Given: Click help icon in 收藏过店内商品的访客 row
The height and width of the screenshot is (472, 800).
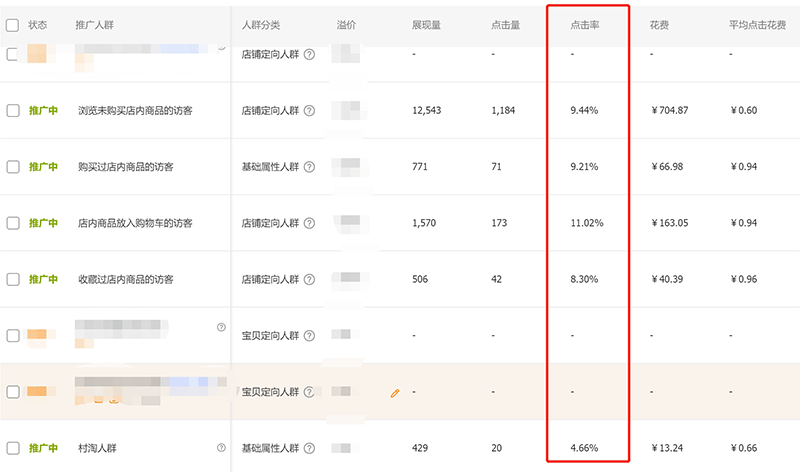Looking at the screenshot, I should [309, 279].
